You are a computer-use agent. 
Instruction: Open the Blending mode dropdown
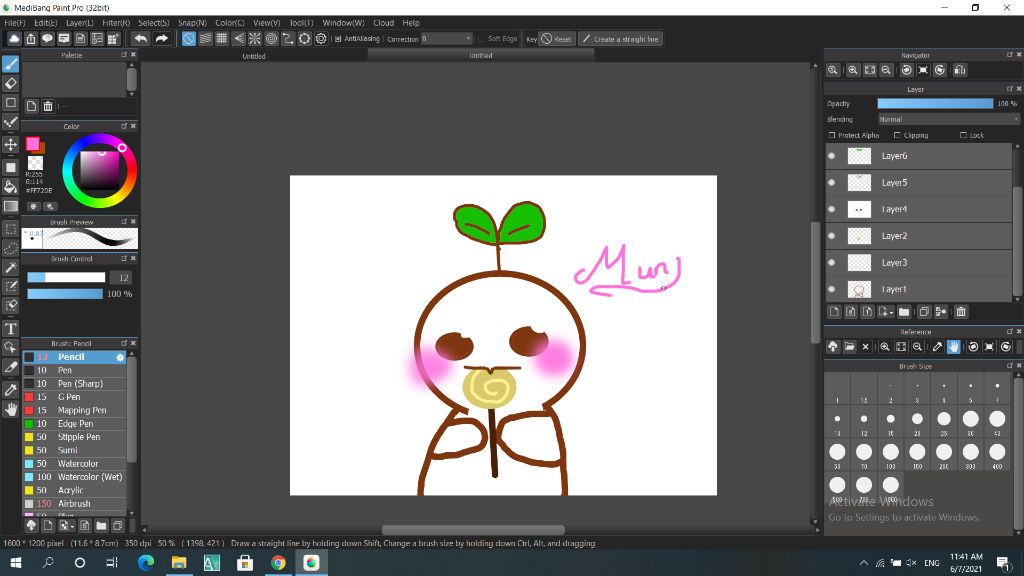[948, 120]
